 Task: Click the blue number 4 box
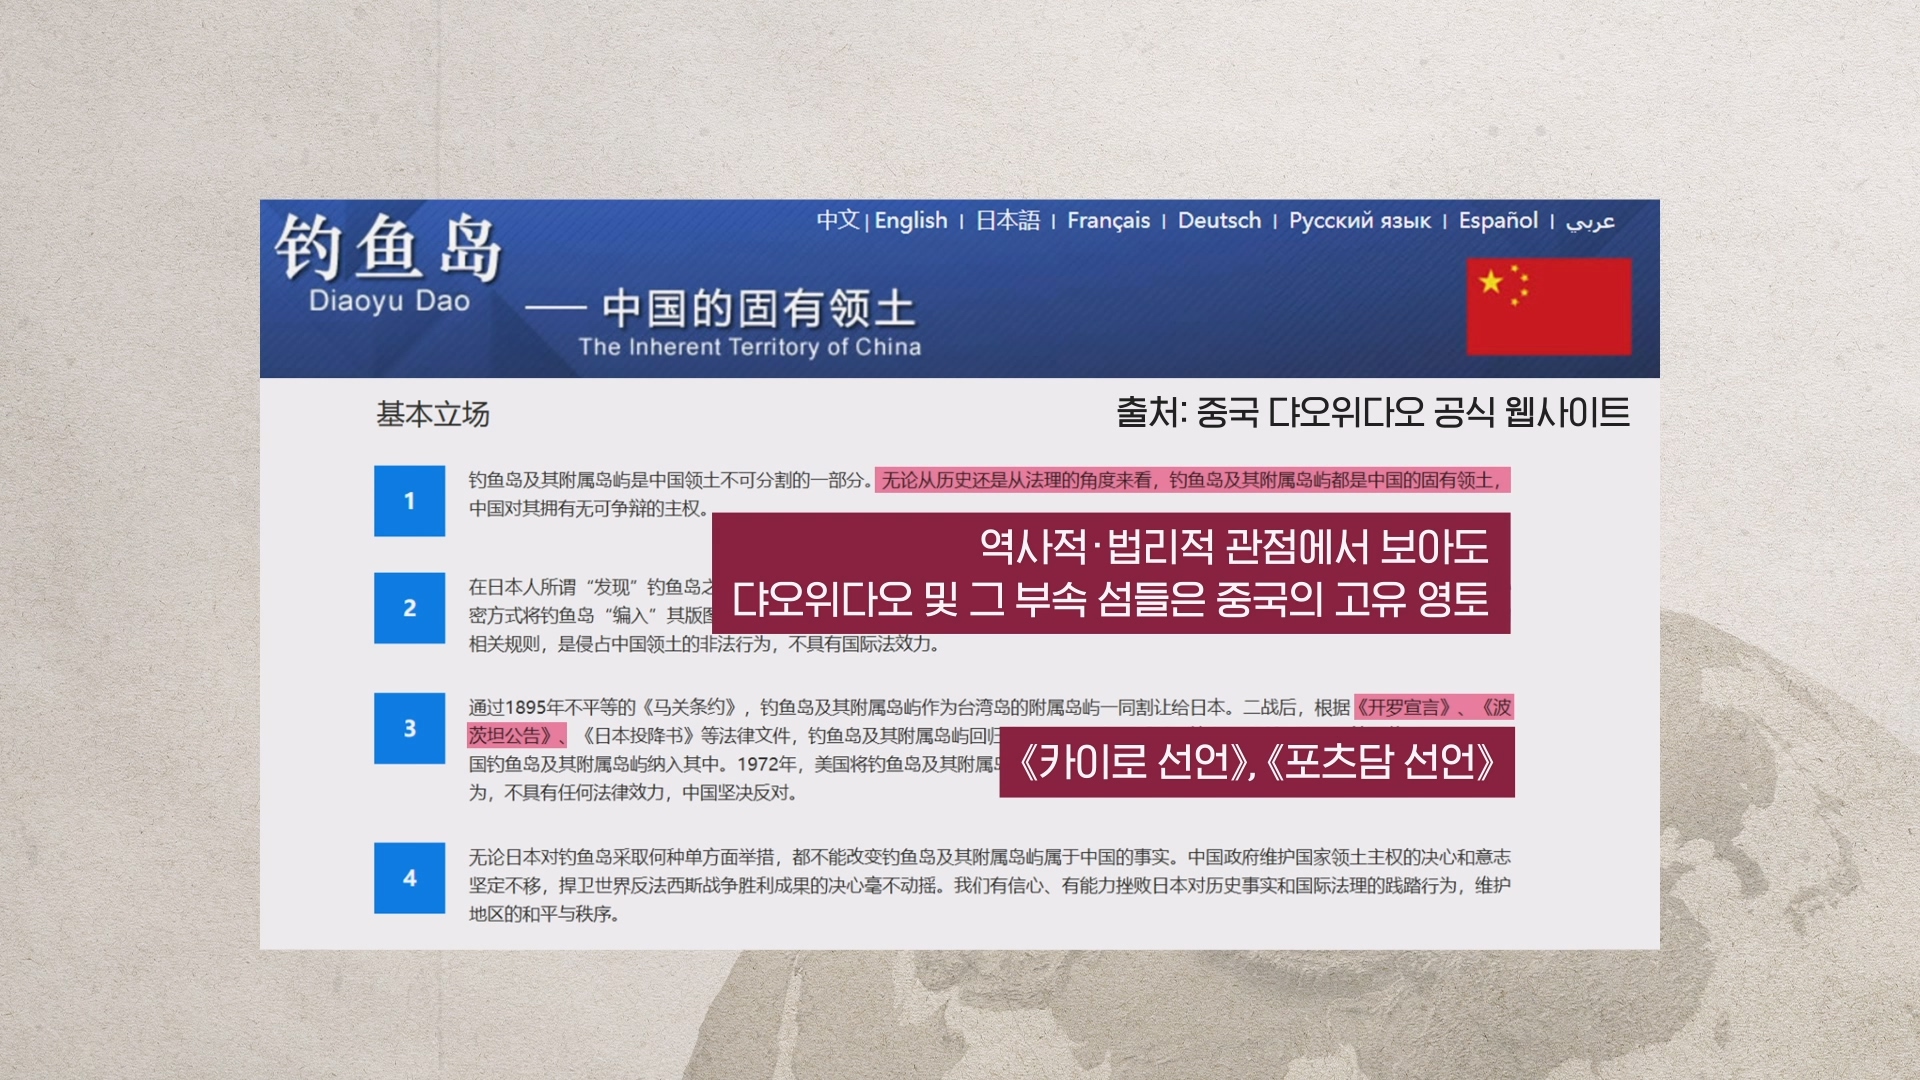(x=409, y=878)
